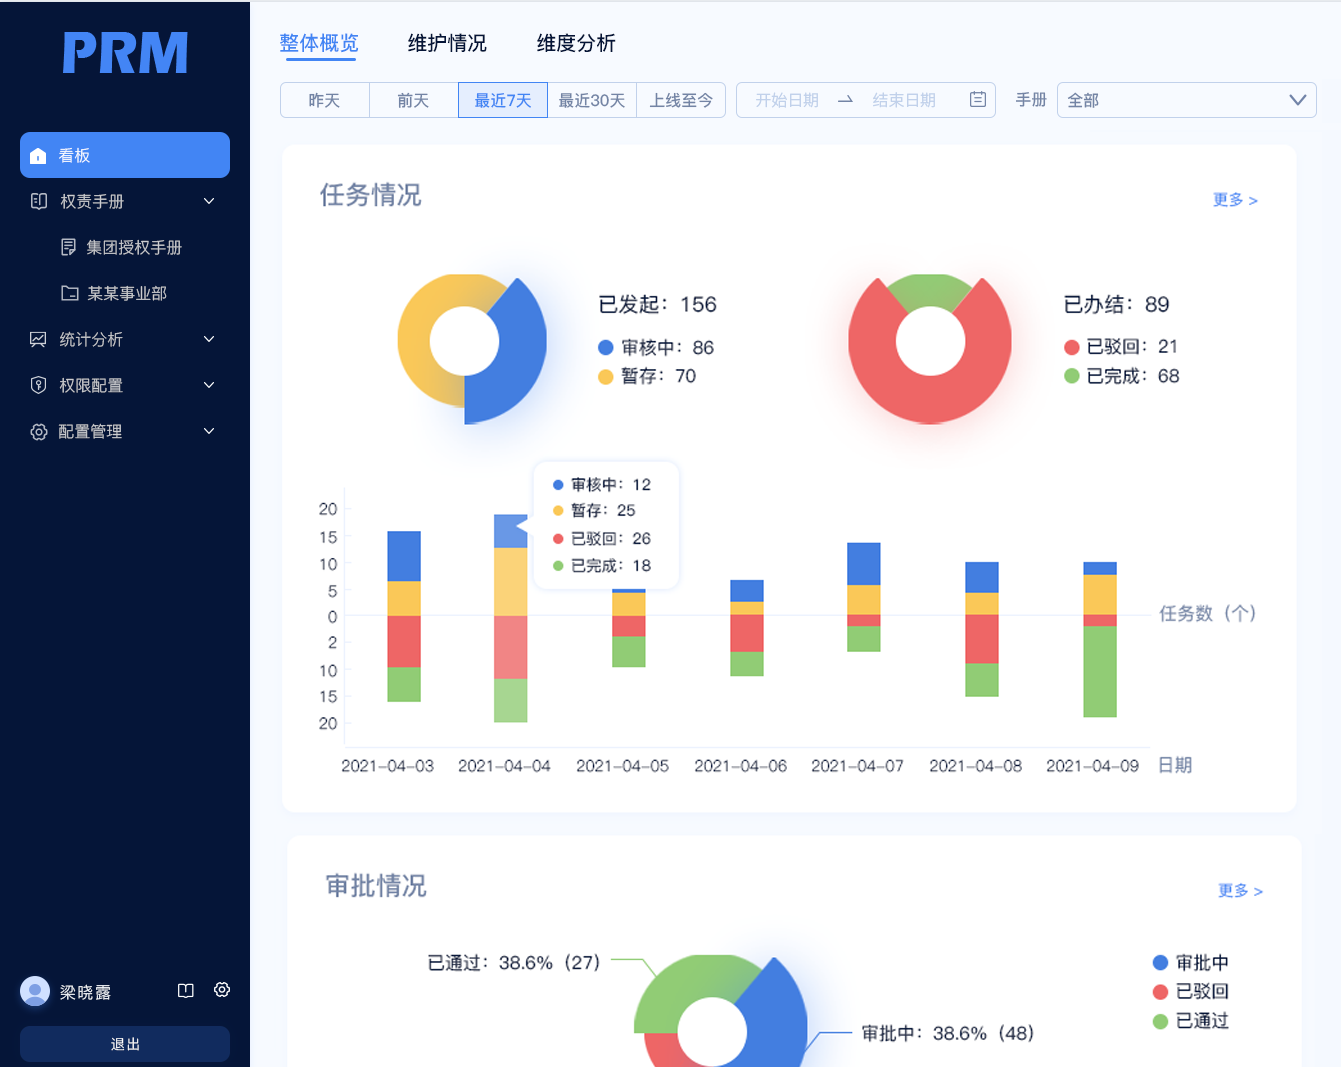Click the 已通过：38.6%（27）label
Image resolution: width=1341 pixels, height=1067 pixels.
point(514,962)
